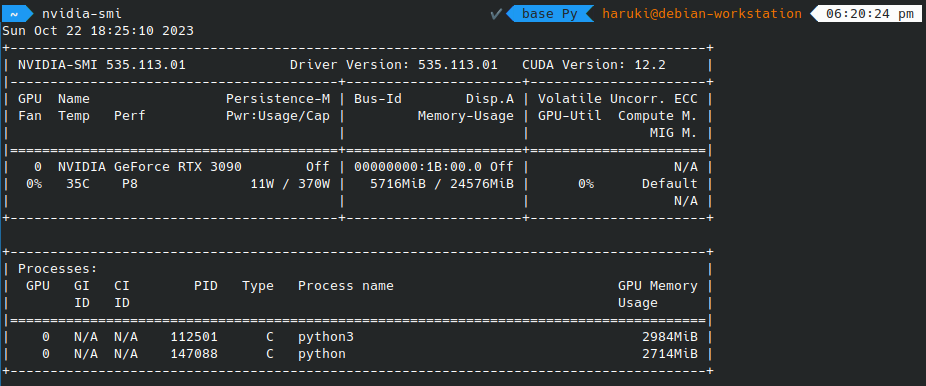926x386 pixels.
Task: Click PID '147088' in process table
Action: [x=194, y=354]
